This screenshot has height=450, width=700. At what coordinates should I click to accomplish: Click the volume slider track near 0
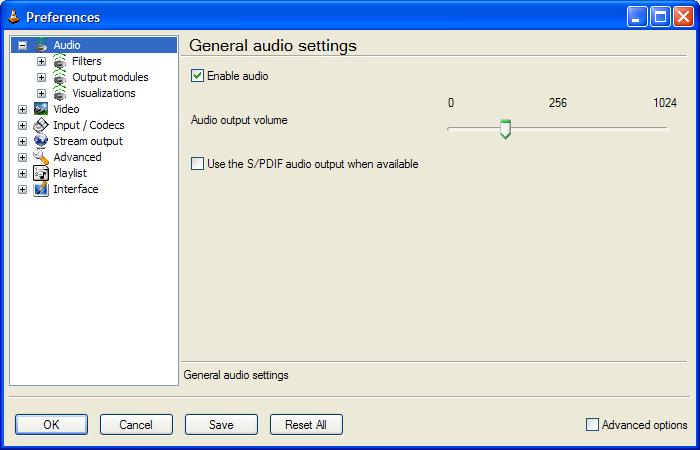452,129
